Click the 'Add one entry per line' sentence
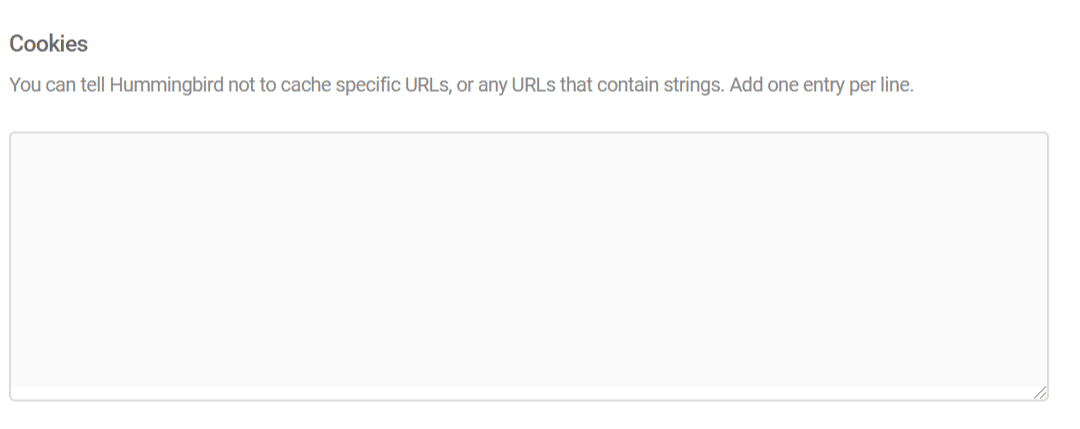Screen dimensions: 1080x429 [x=821, y=85]
